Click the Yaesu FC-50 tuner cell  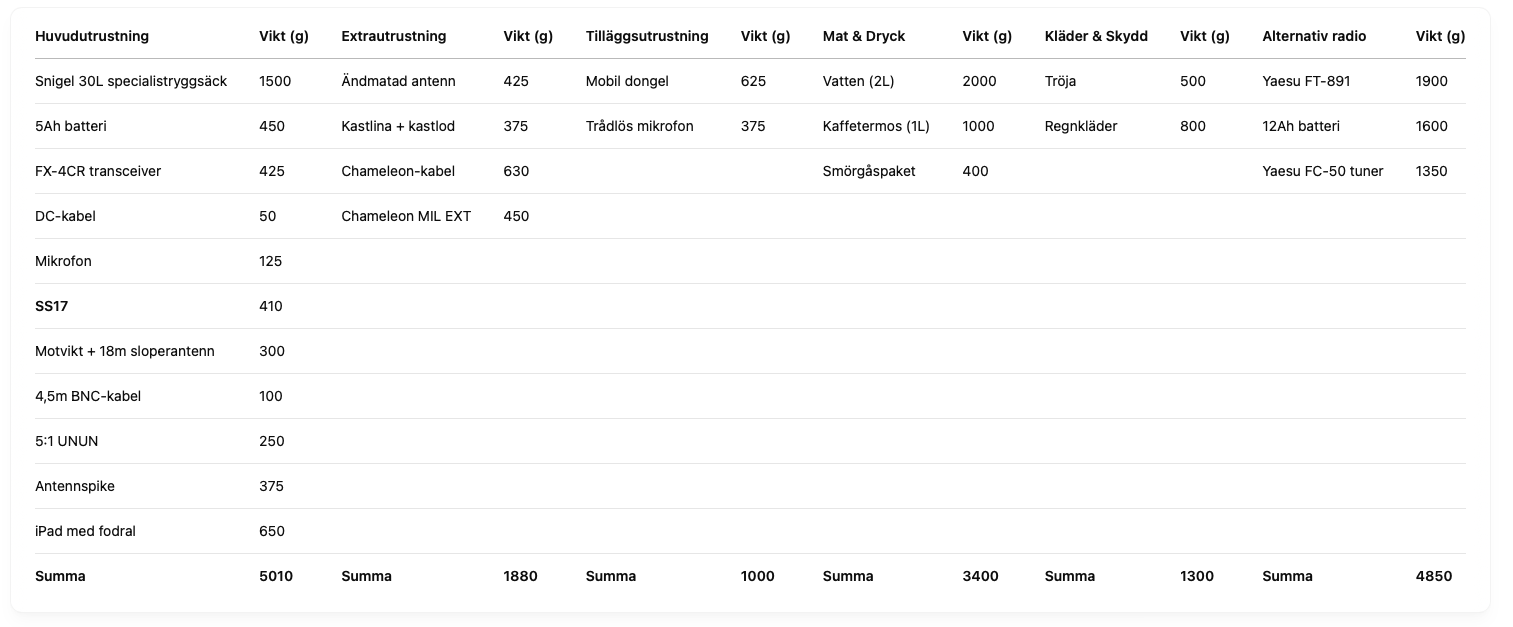click(x=1323, y=171)
